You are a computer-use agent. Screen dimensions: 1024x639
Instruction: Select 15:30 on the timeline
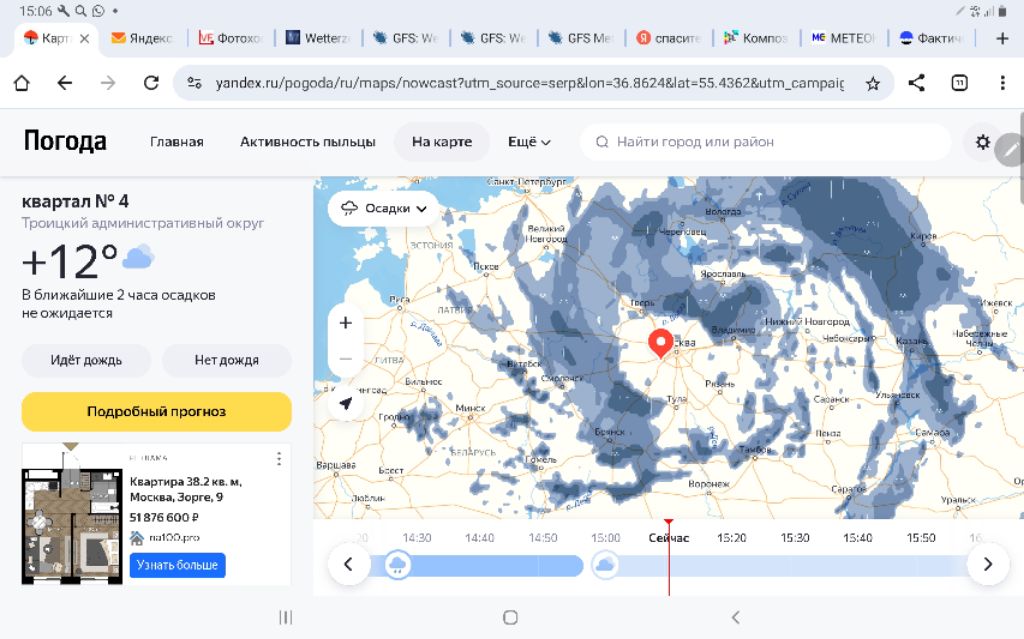795,538
